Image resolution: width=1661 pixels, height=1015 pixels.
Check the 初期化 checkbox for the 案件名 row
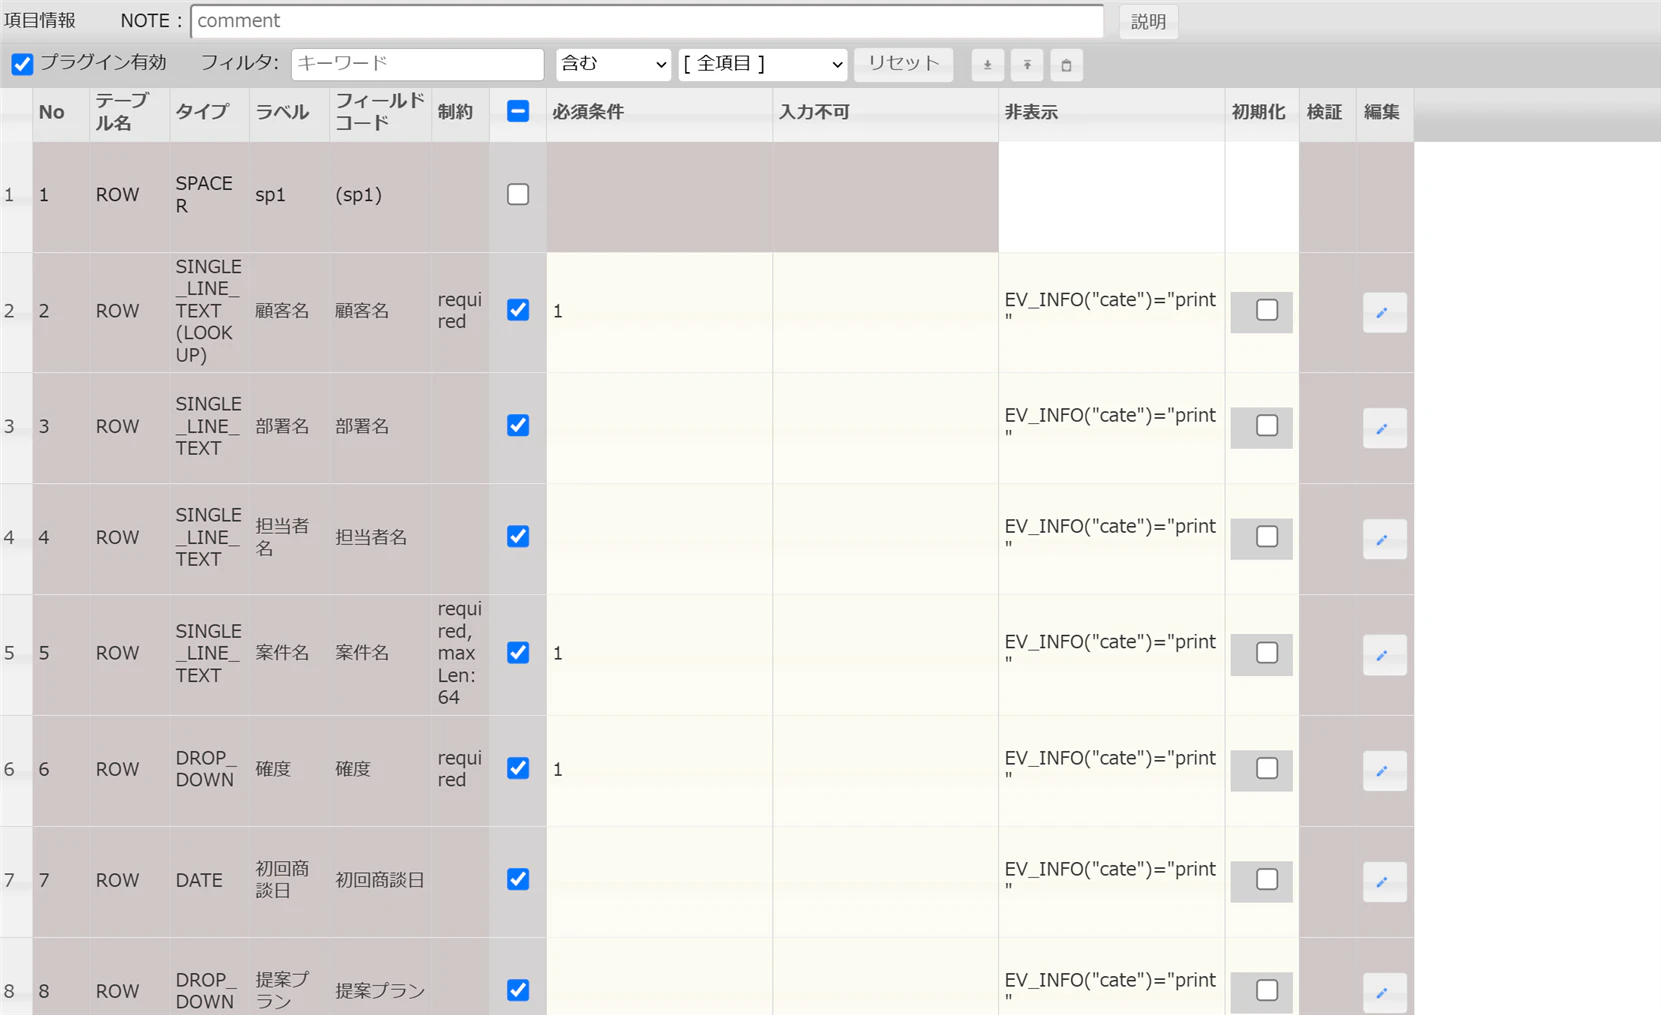(x=1267, y=653)
